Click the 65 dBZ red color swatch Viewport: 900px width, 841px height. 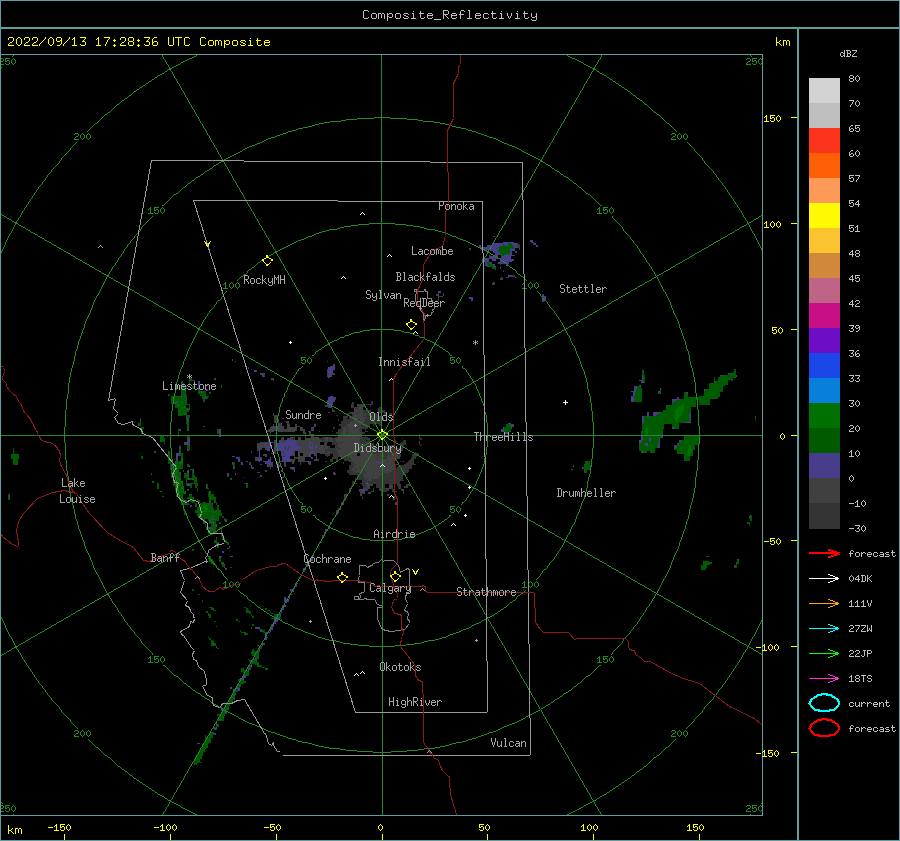(824, 141)
